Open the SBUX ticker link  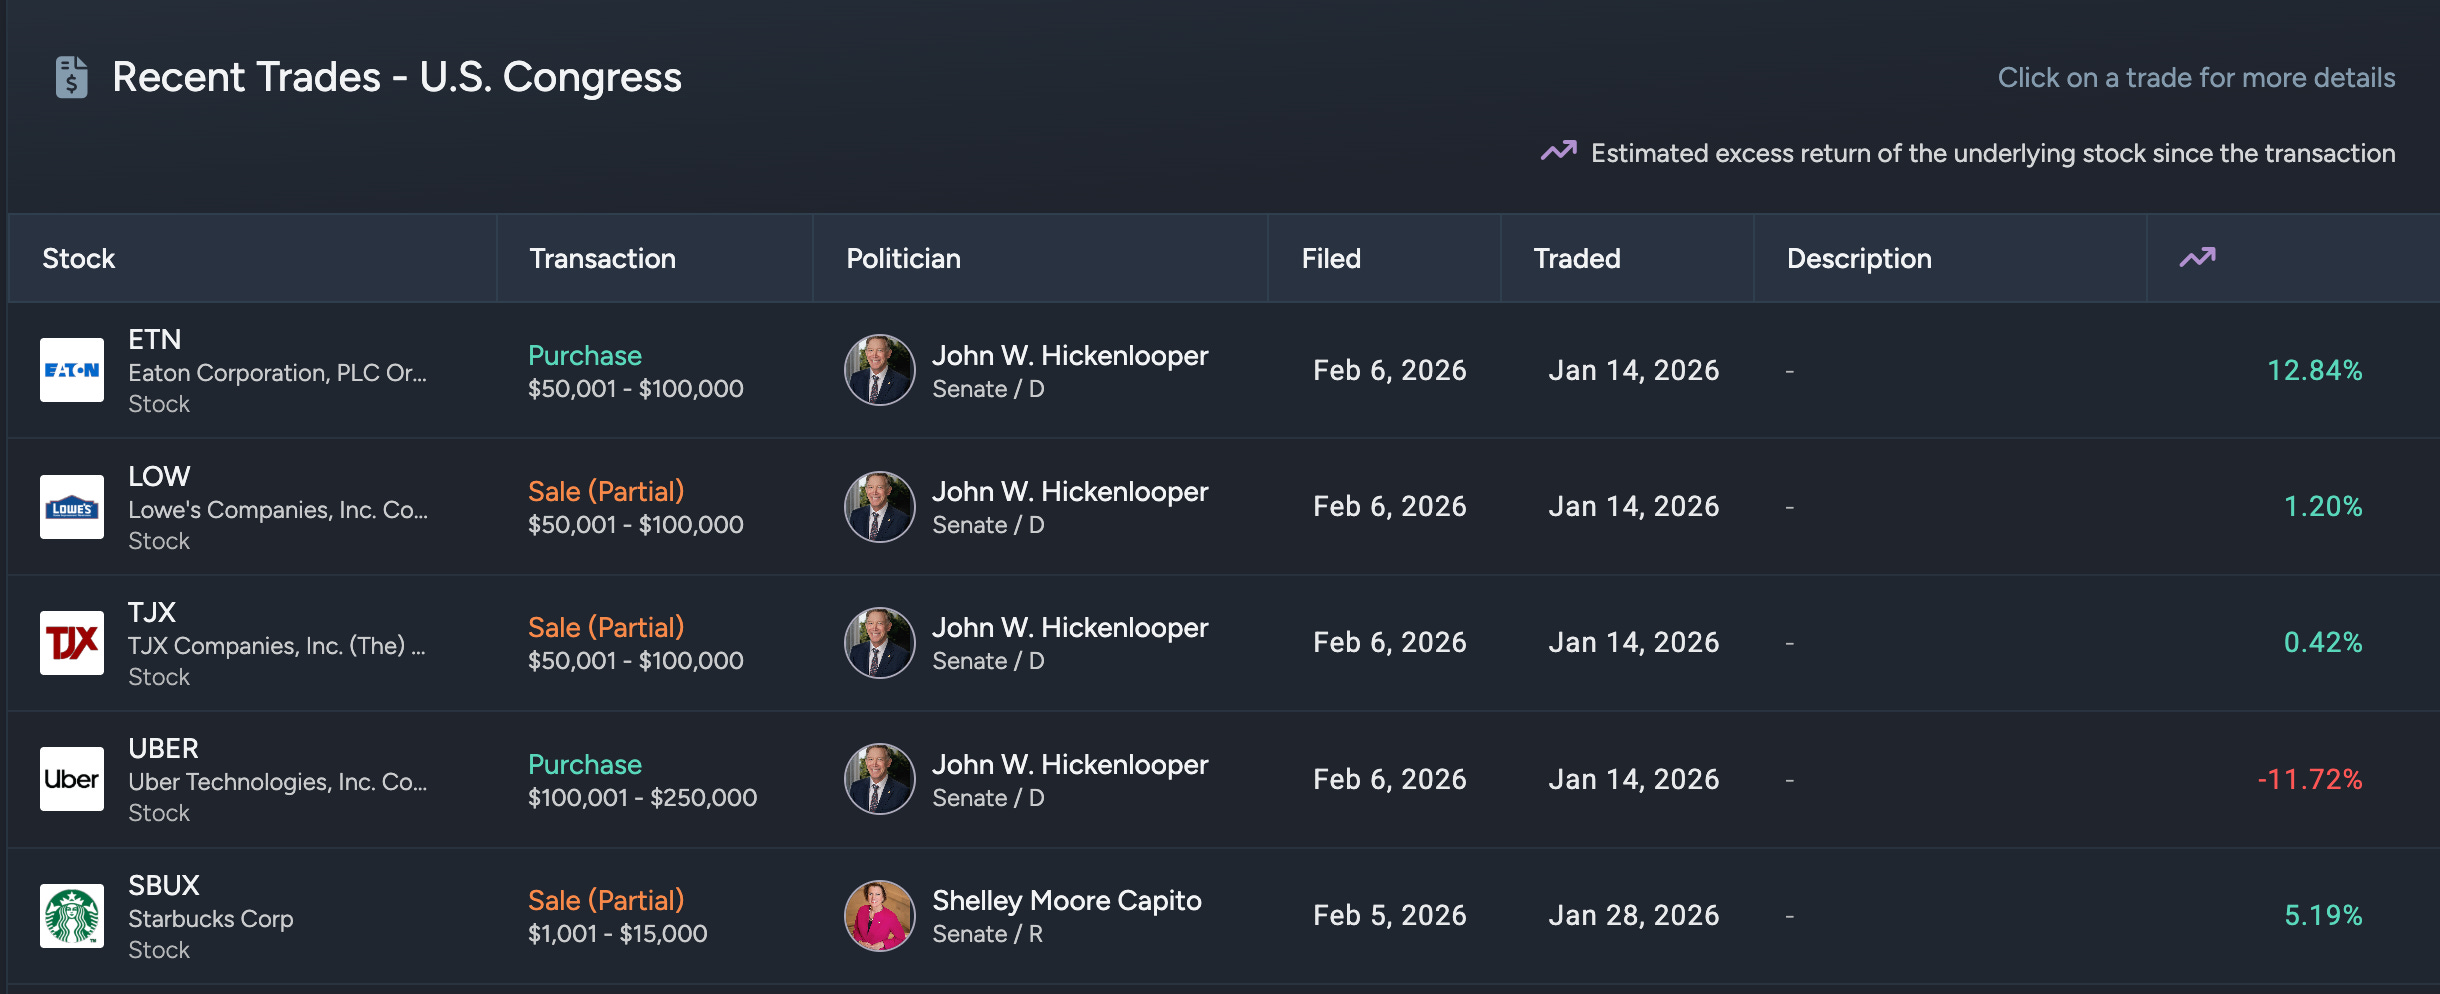(164, 885)
